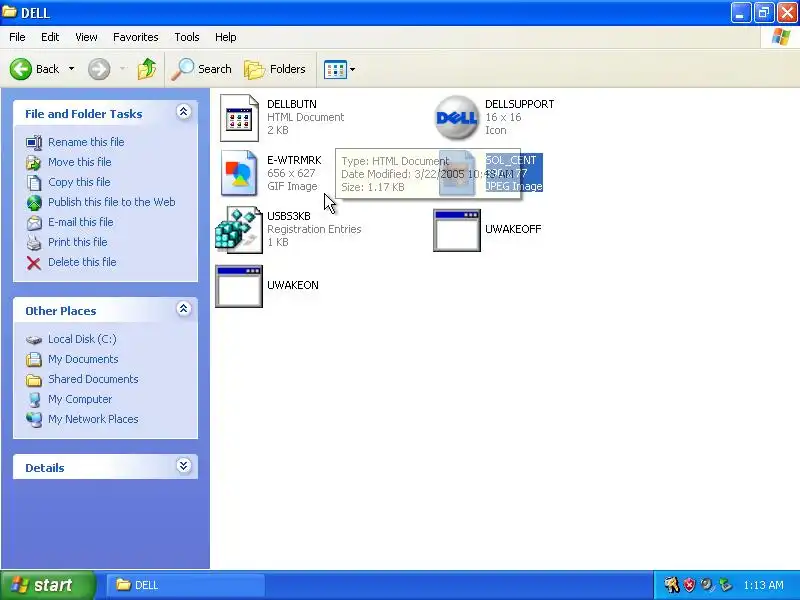Open the File menu
Screen dimensions: 800x600
click(17, 37)
